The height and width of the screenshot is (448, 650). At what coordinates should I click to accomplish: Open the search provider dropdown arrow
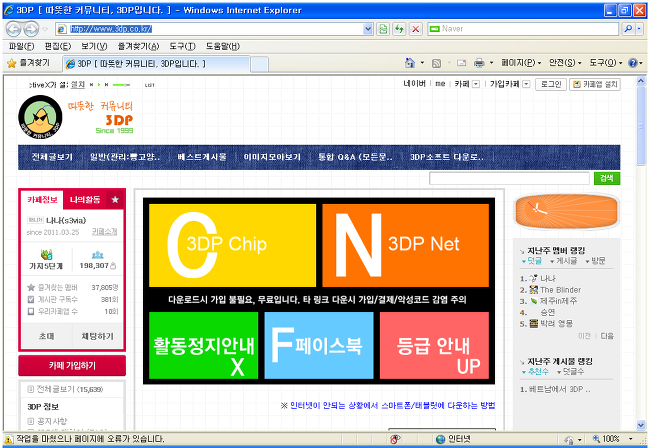640,29
